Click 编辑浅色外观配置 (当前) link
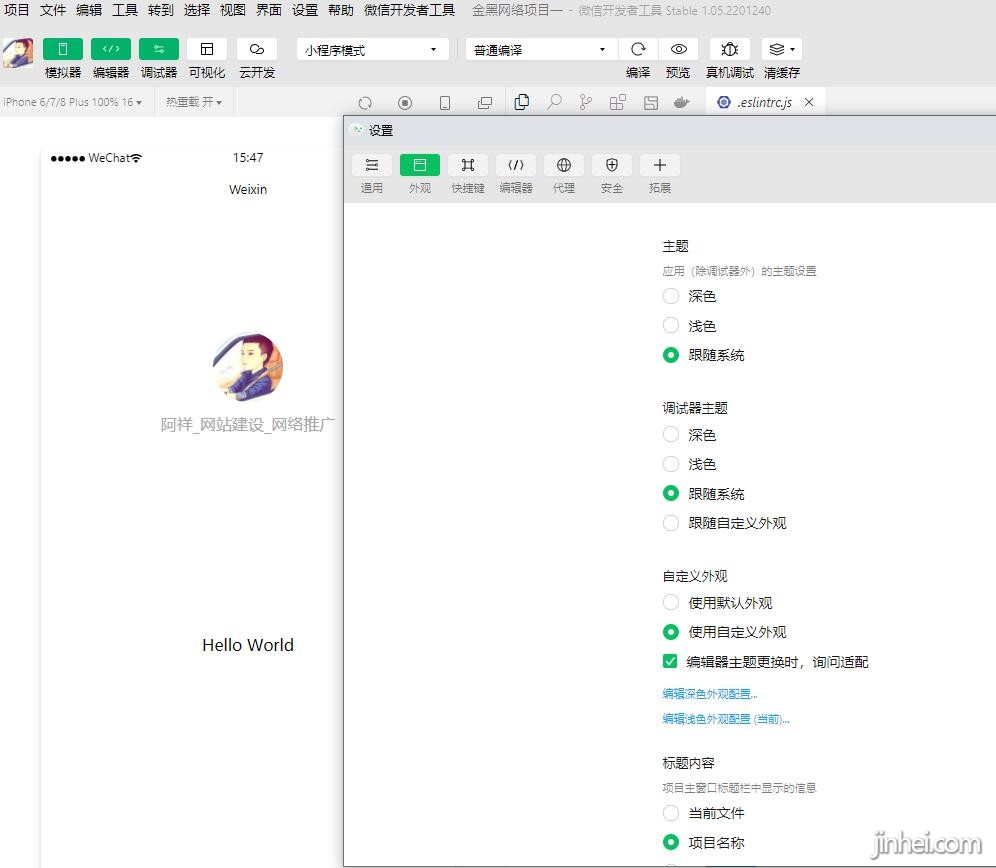Screen dimensions: 996x868 pyautogui.click(x=725, y=719)
